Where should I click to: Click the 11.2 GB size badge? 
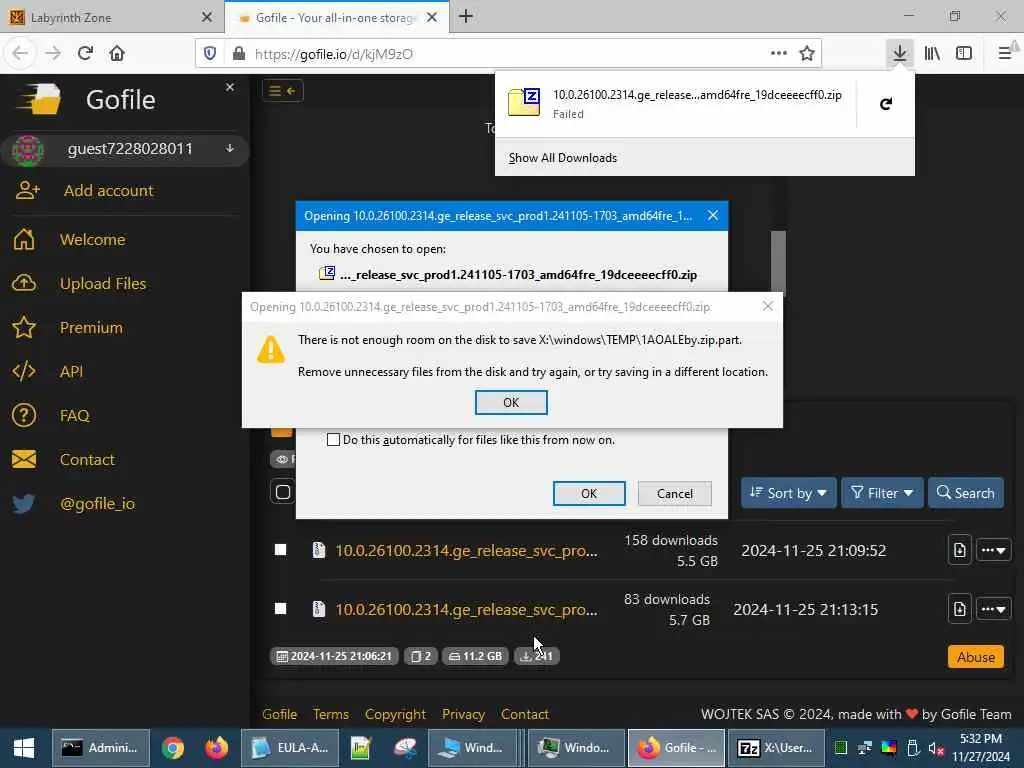click(x=475, y=656)
